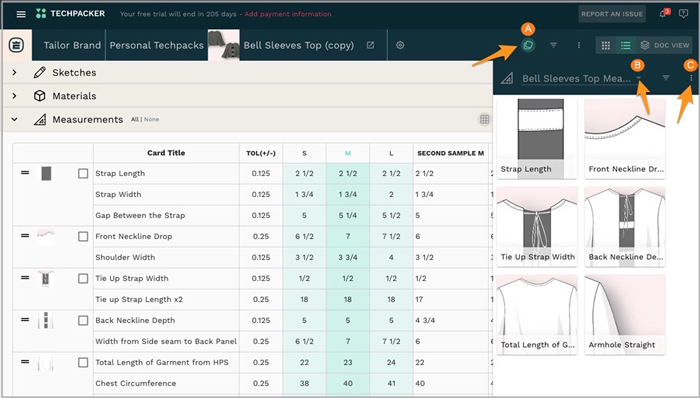Collapse the Measurements section
Image resolution: width=700 pixels, height=398 pixels.
tap(14, 120)
